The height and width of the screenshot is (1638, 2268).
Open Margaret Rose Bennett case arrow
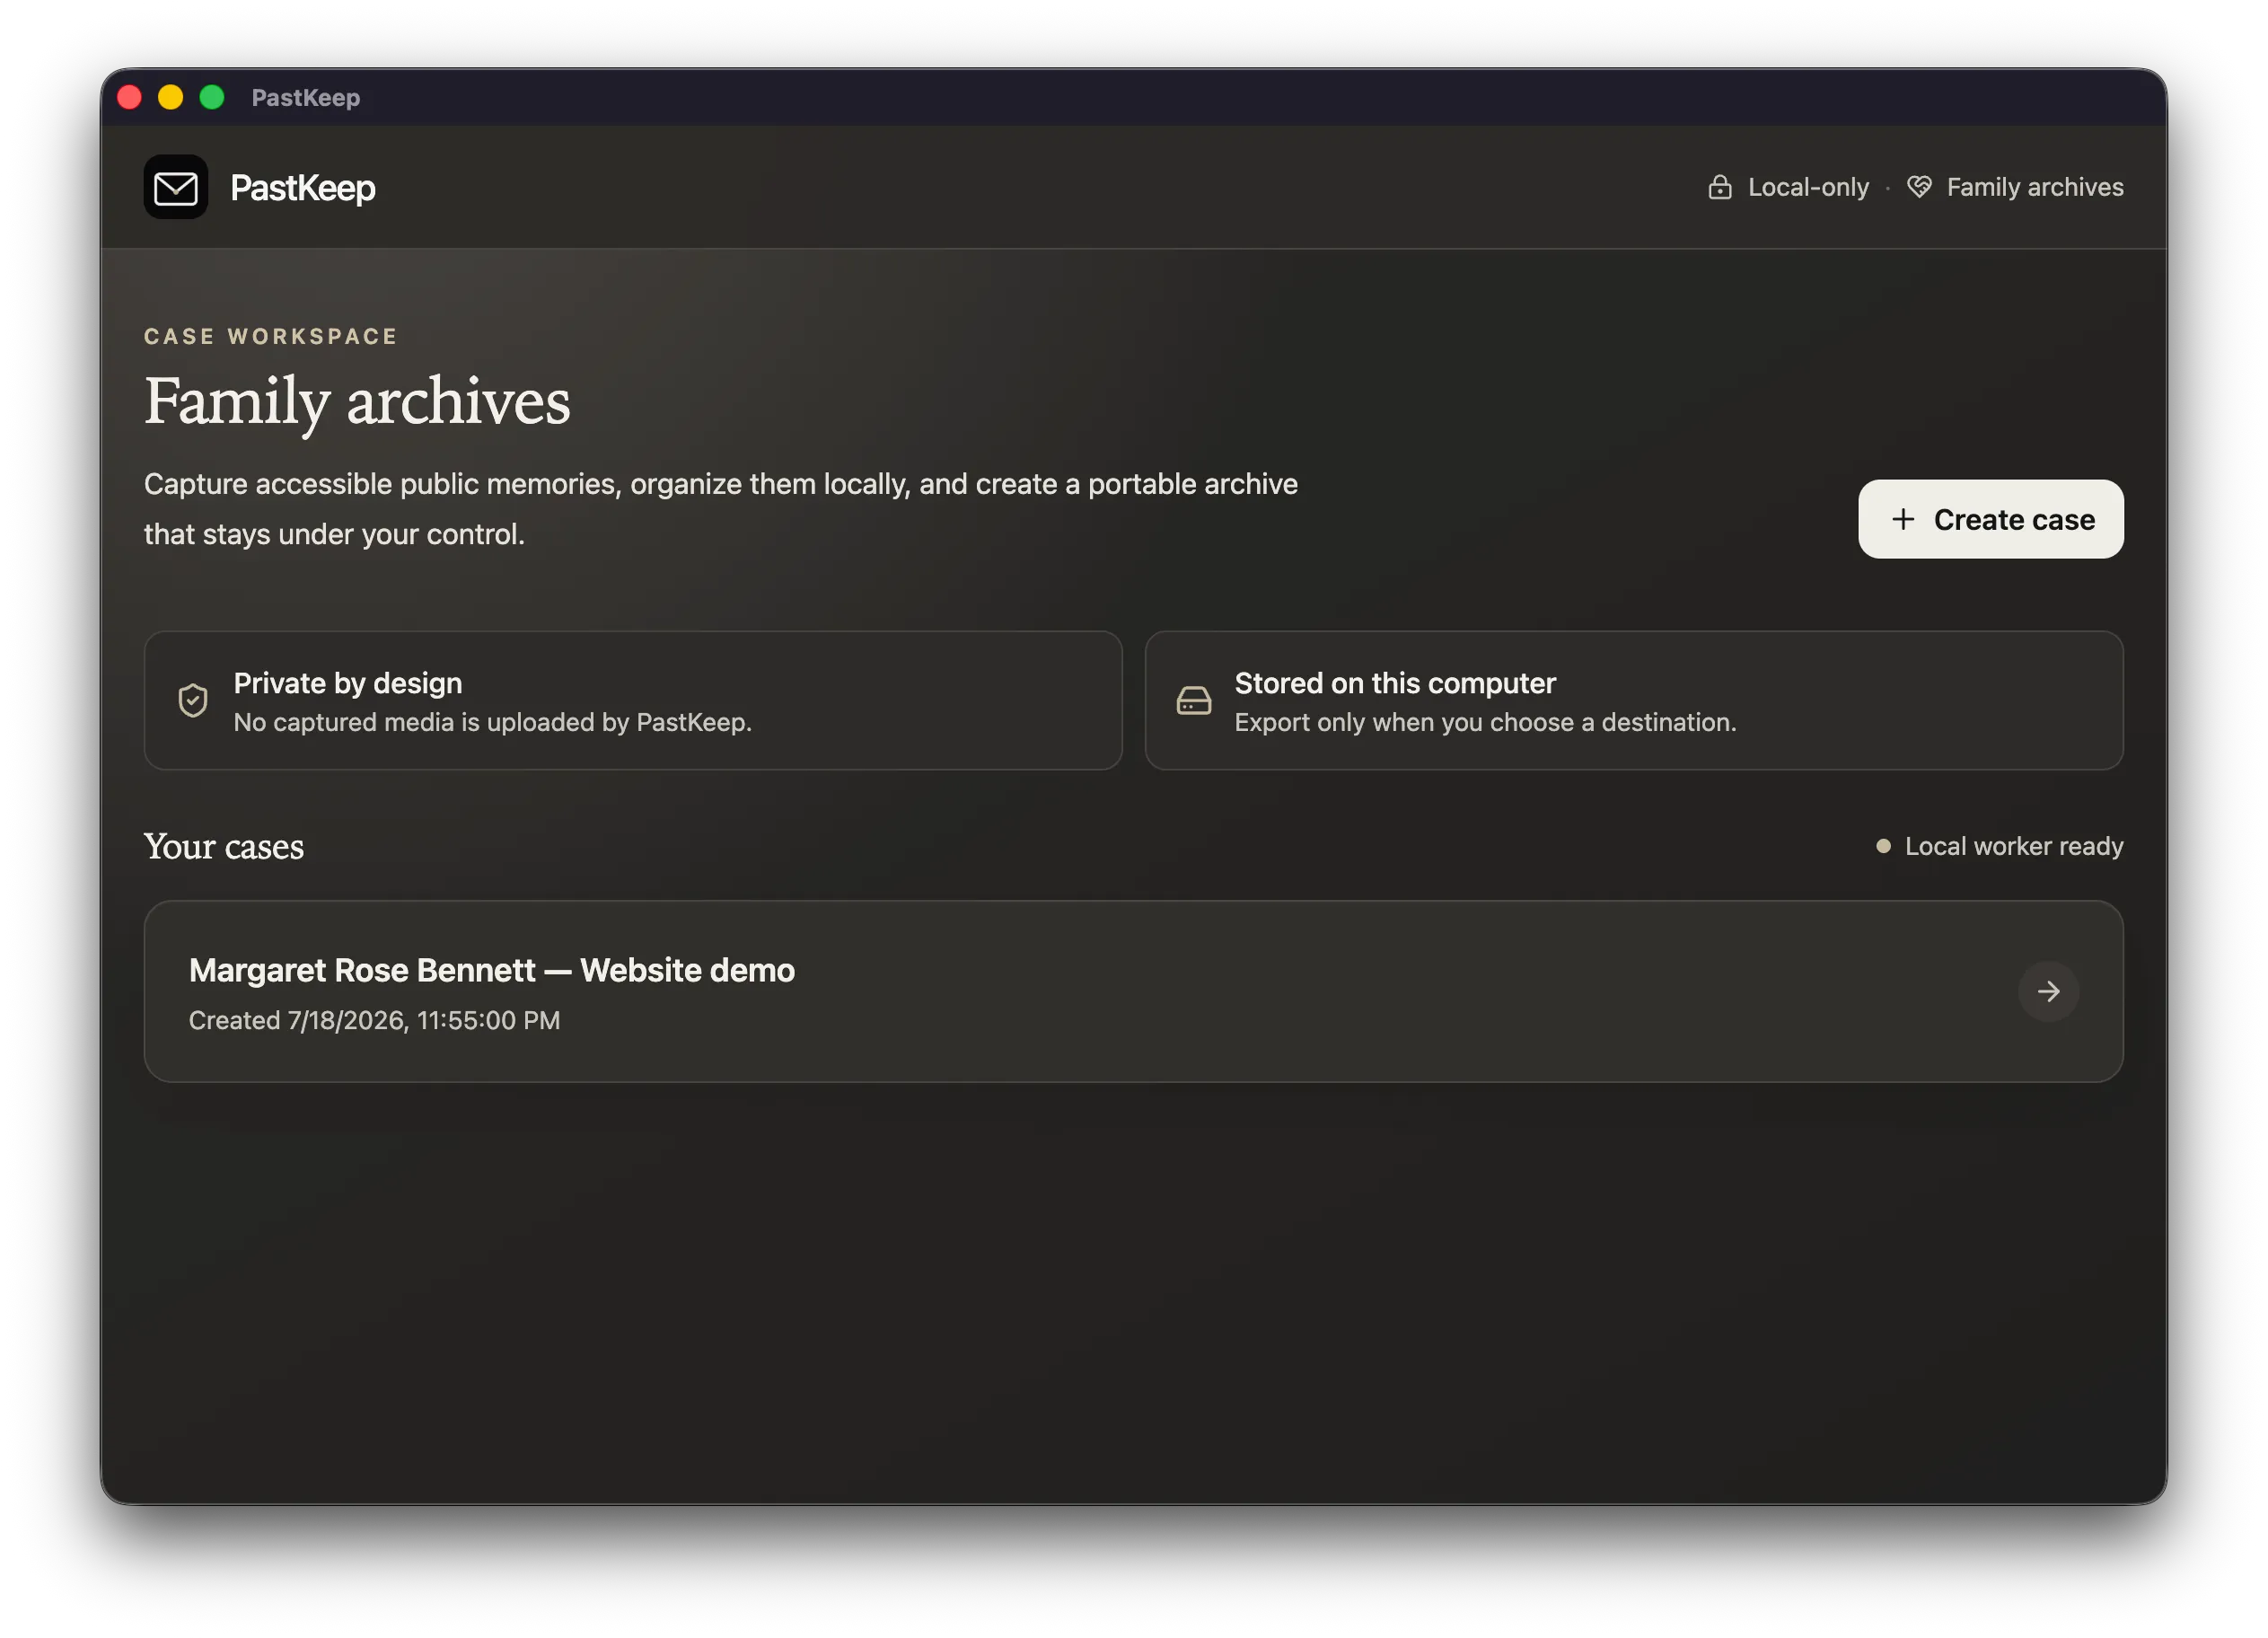pyautogui.click(x=2049, y=991)
